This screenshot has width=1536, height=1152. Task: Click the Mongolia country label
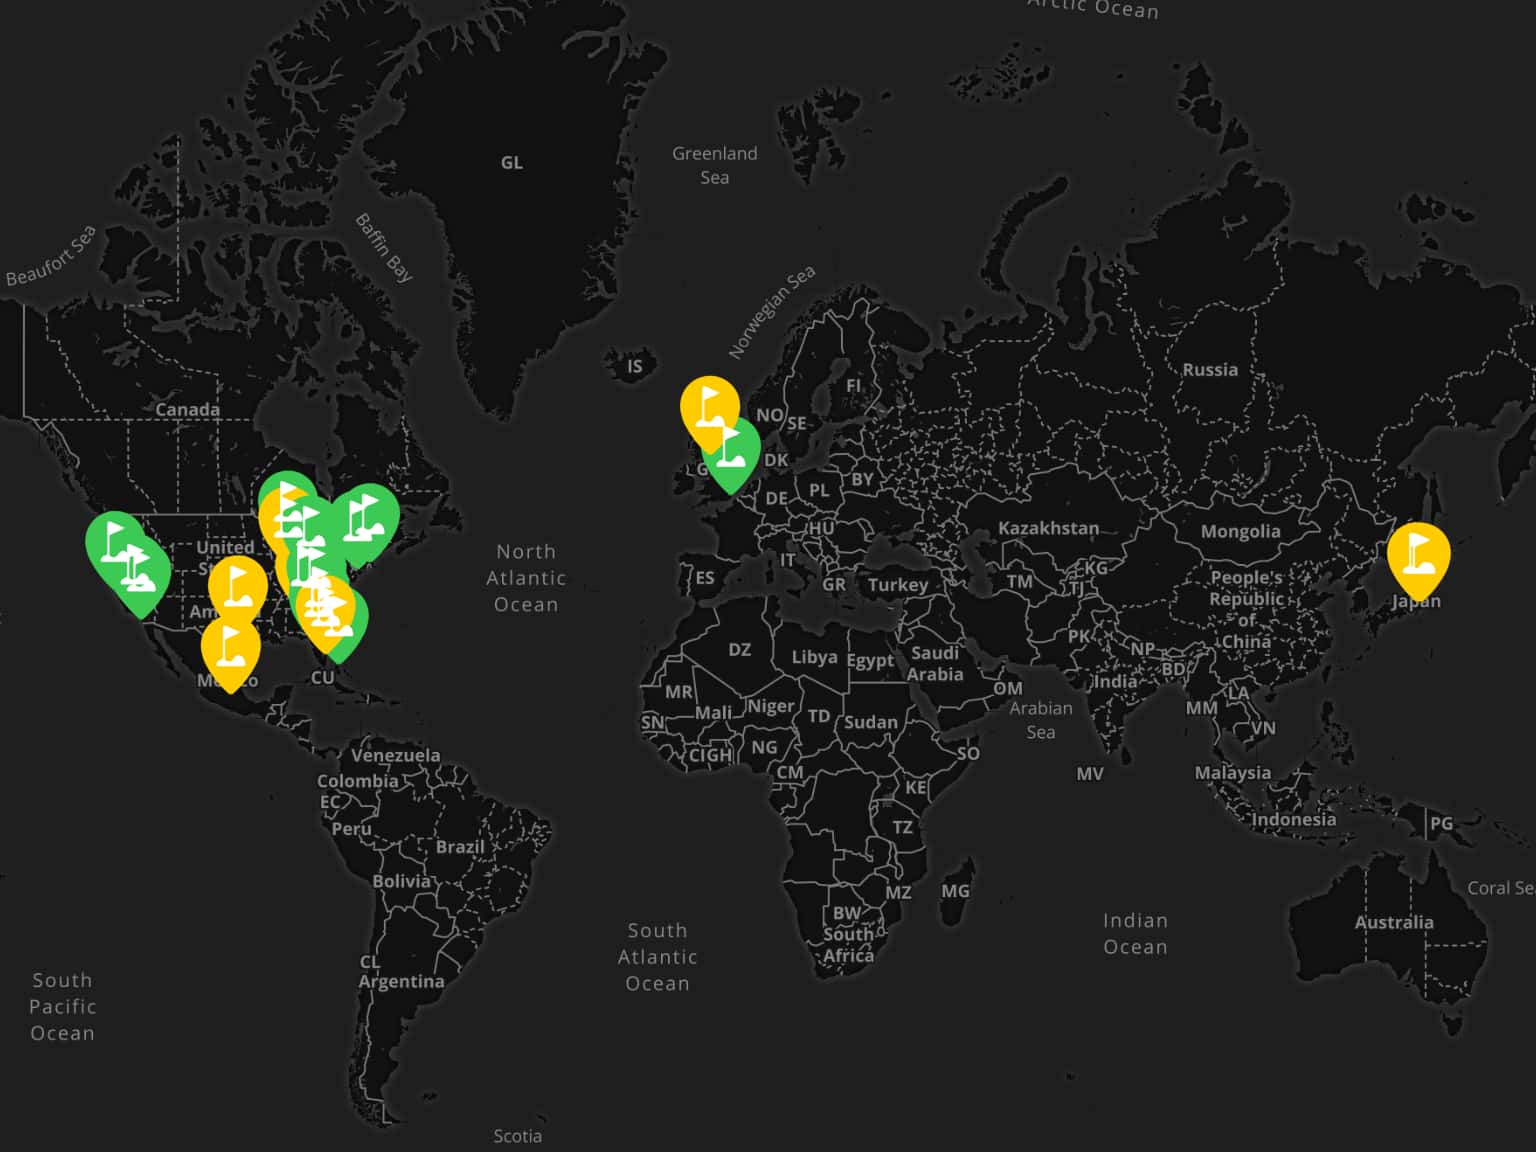[x=1240, y=531]
